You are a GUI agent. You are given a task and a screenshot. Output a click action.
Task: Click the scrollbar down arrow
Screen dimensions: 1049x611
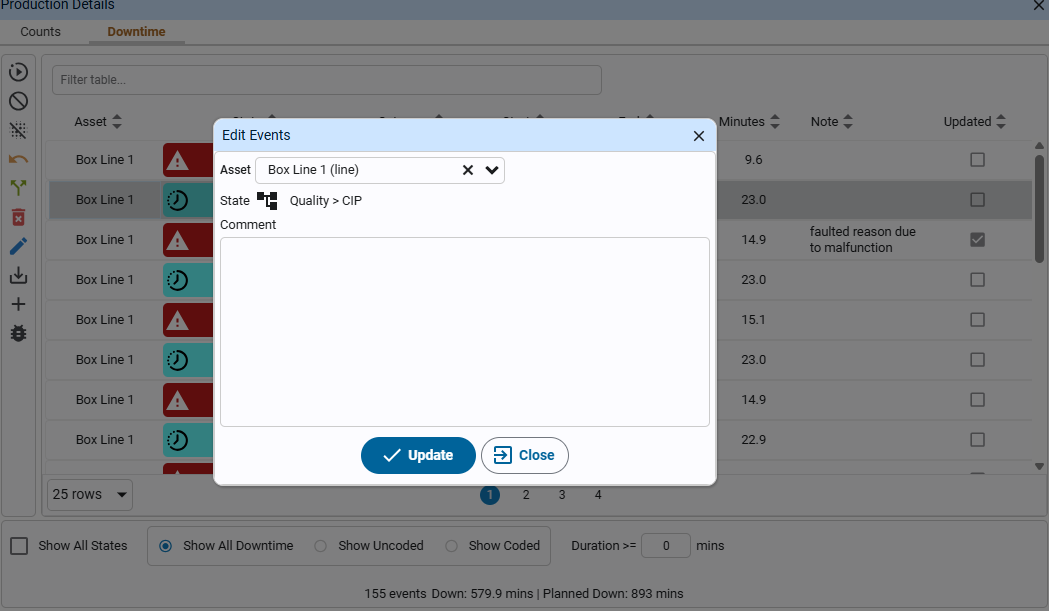(x=1039, y=466)
